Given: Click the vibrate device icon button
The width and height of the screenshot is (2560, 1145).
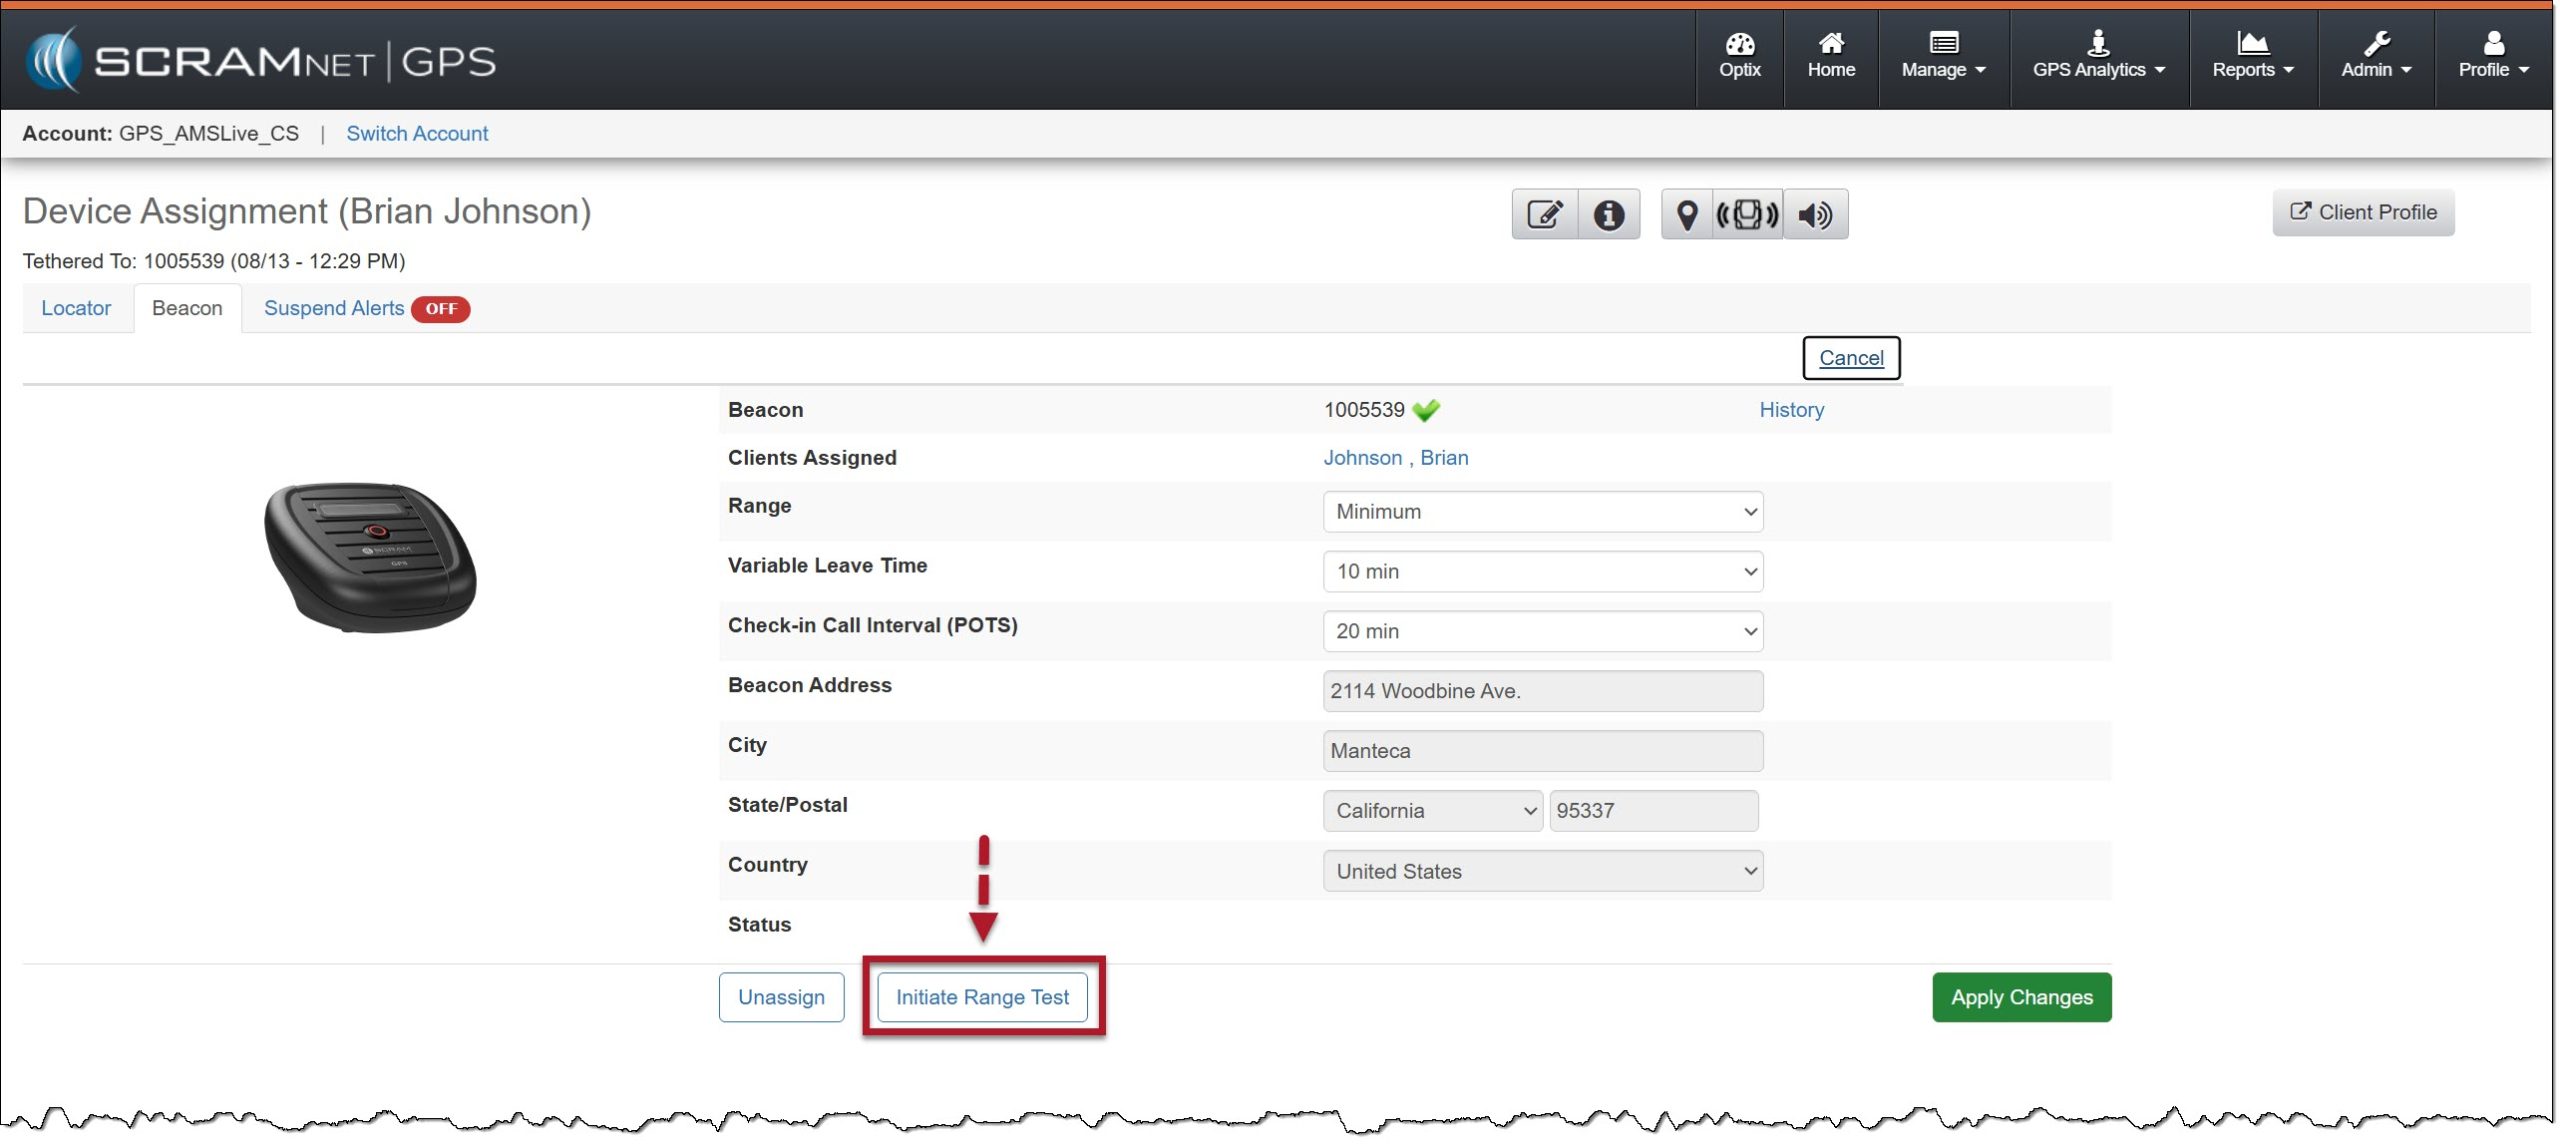Looking at the screenshot, I should click(1747, 214).
